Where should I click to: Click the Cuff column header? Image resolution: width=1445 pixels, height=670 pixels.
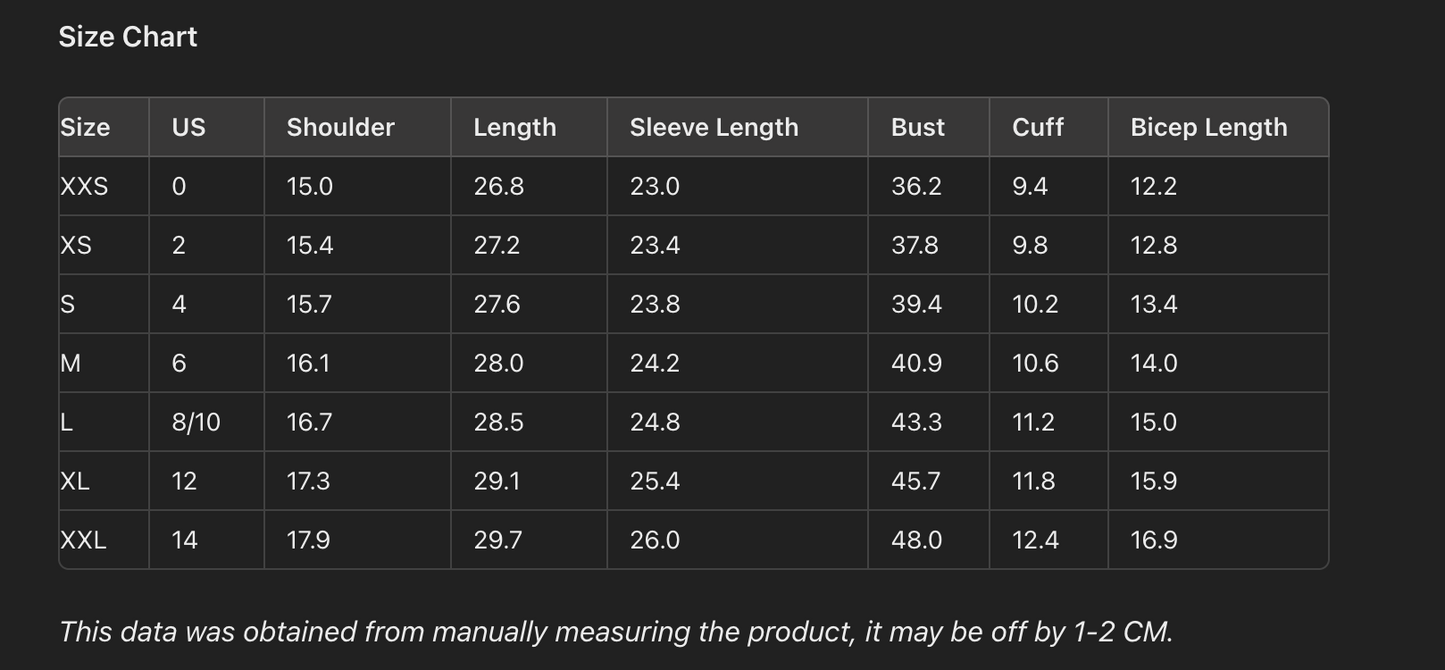pyautogui.click(x=1037, y=127)
